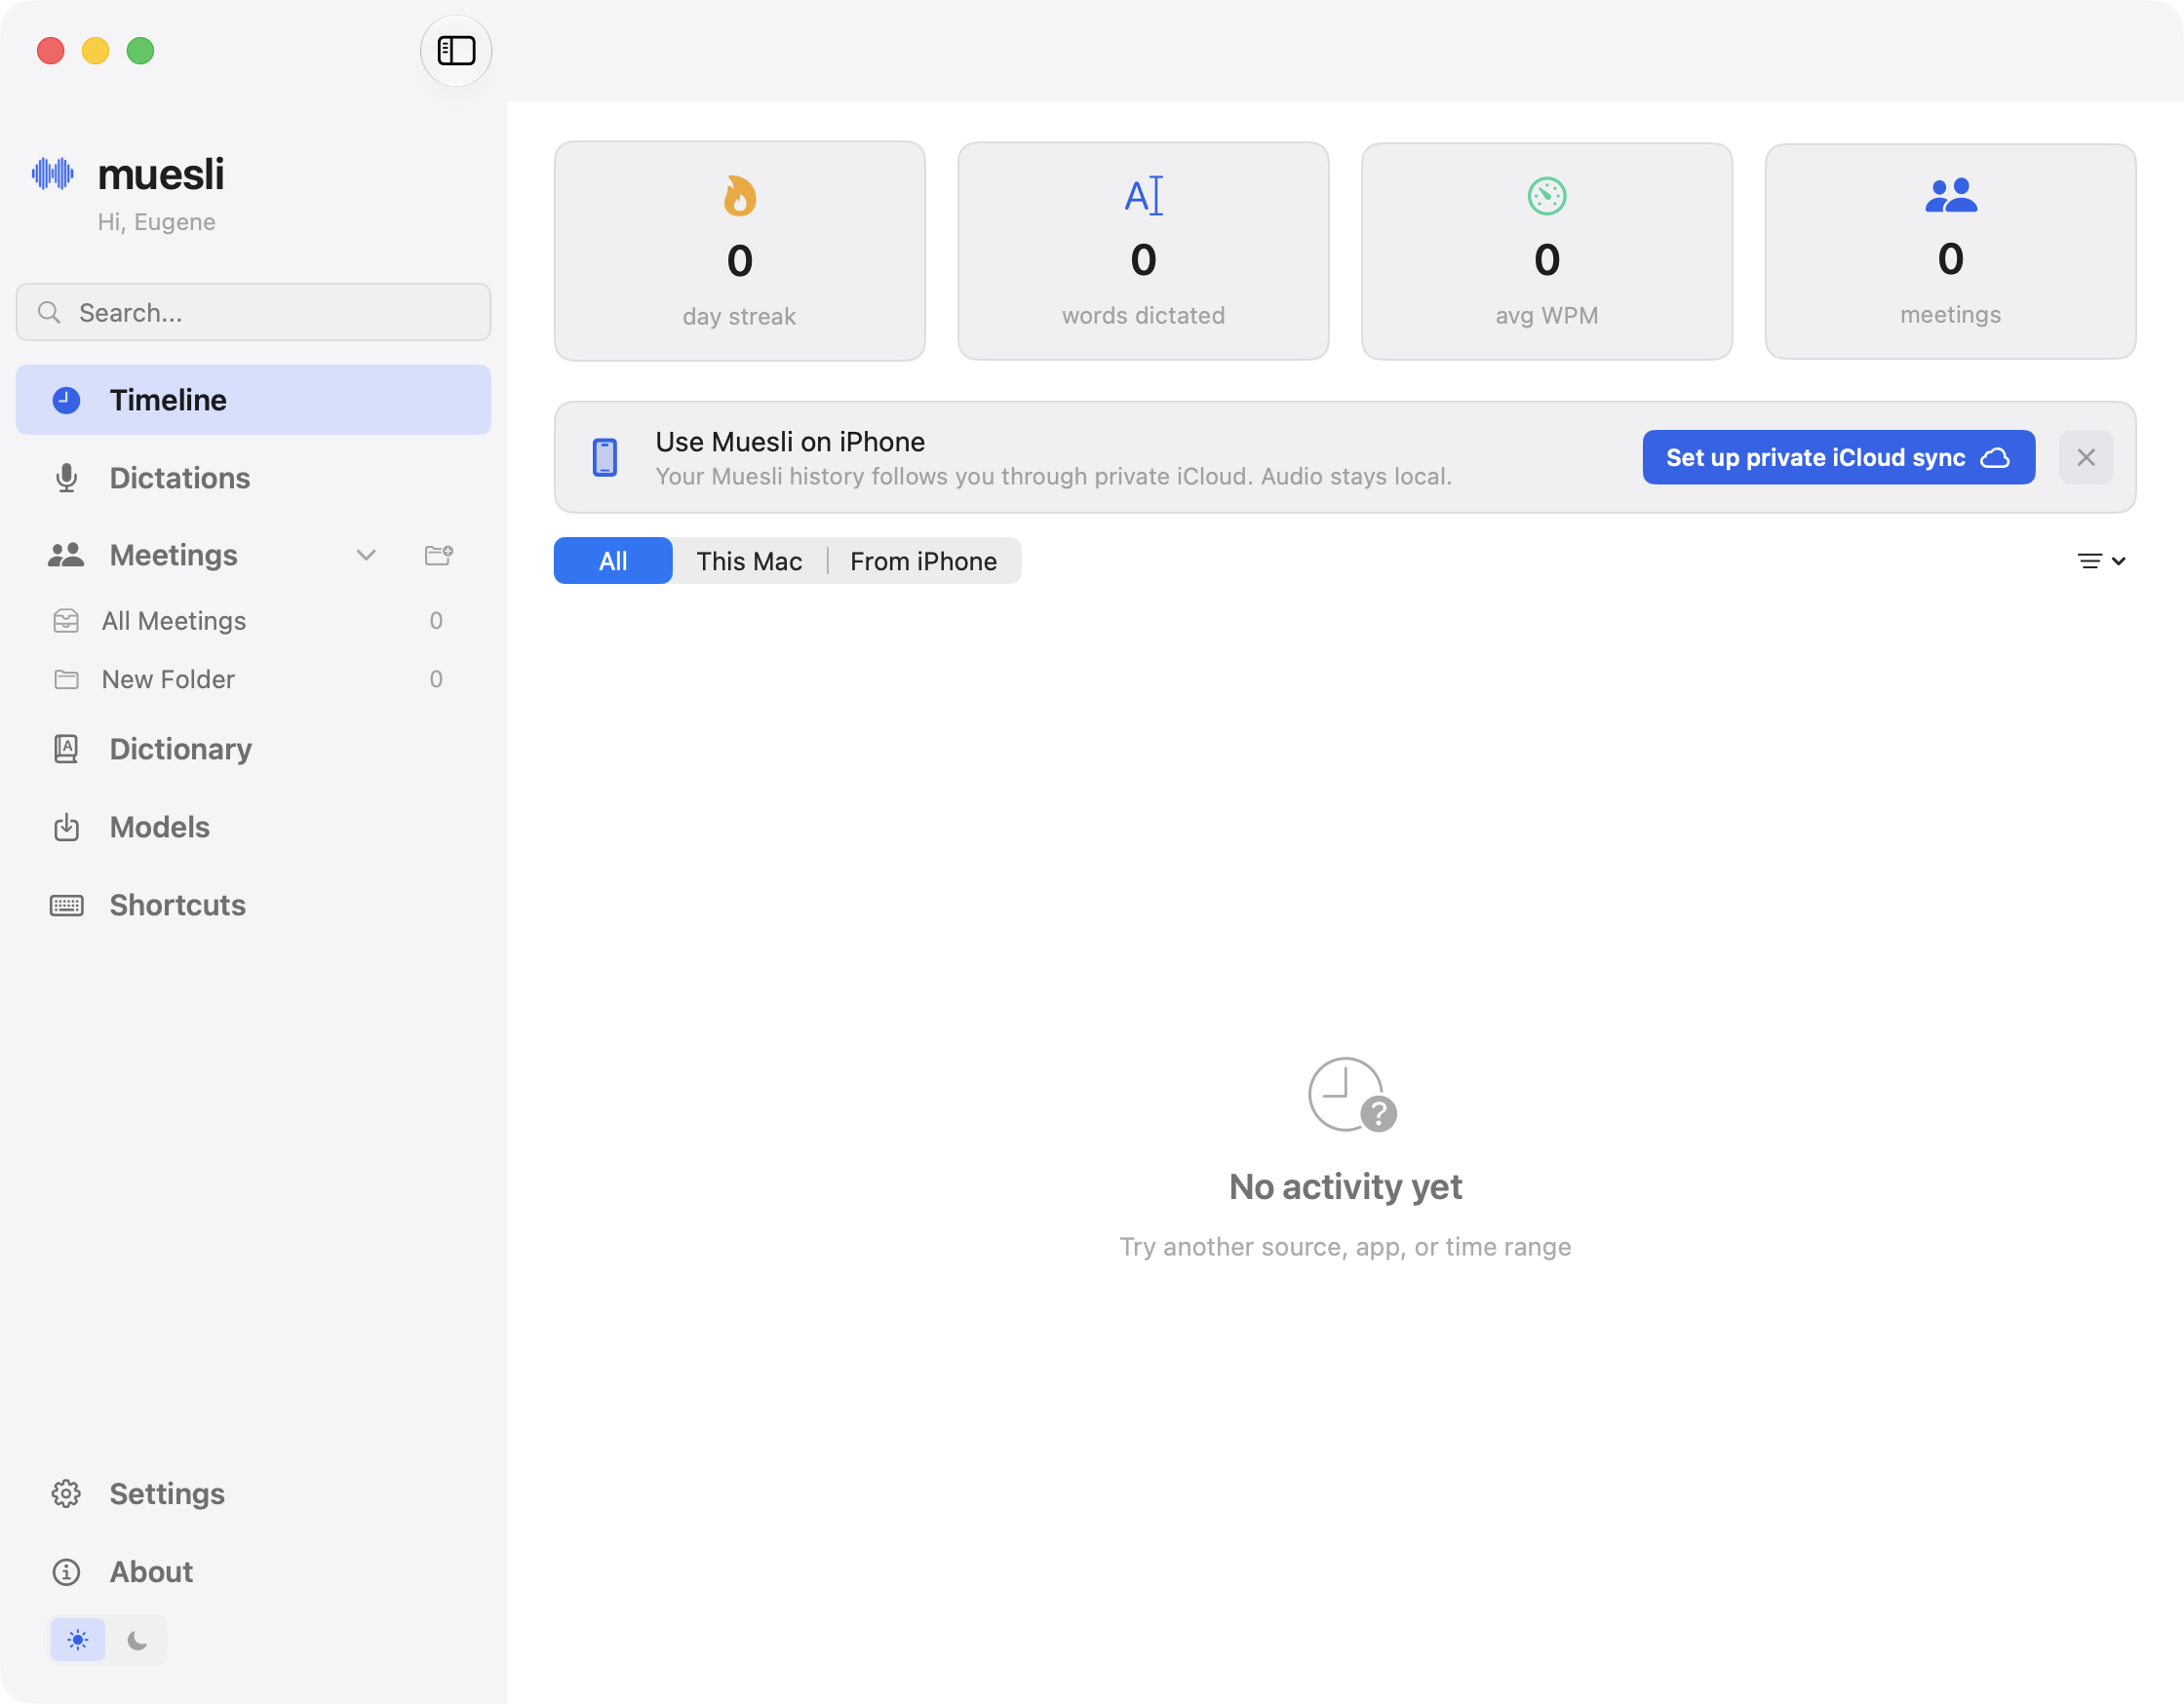Collapse the Meetings section chevron
This screenshot has height=1704, width=2184.
coord(366,555)
